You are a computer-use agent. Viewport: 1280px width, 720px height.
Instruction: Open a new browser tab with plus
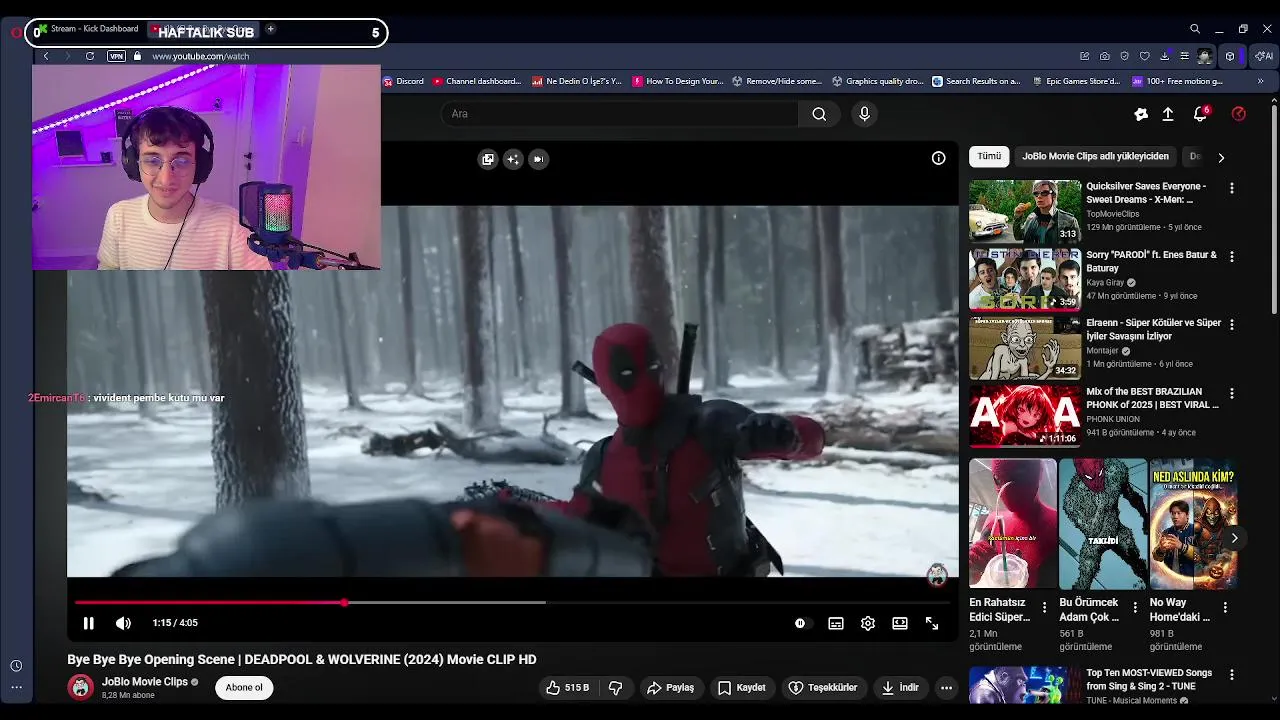[270, 29]
